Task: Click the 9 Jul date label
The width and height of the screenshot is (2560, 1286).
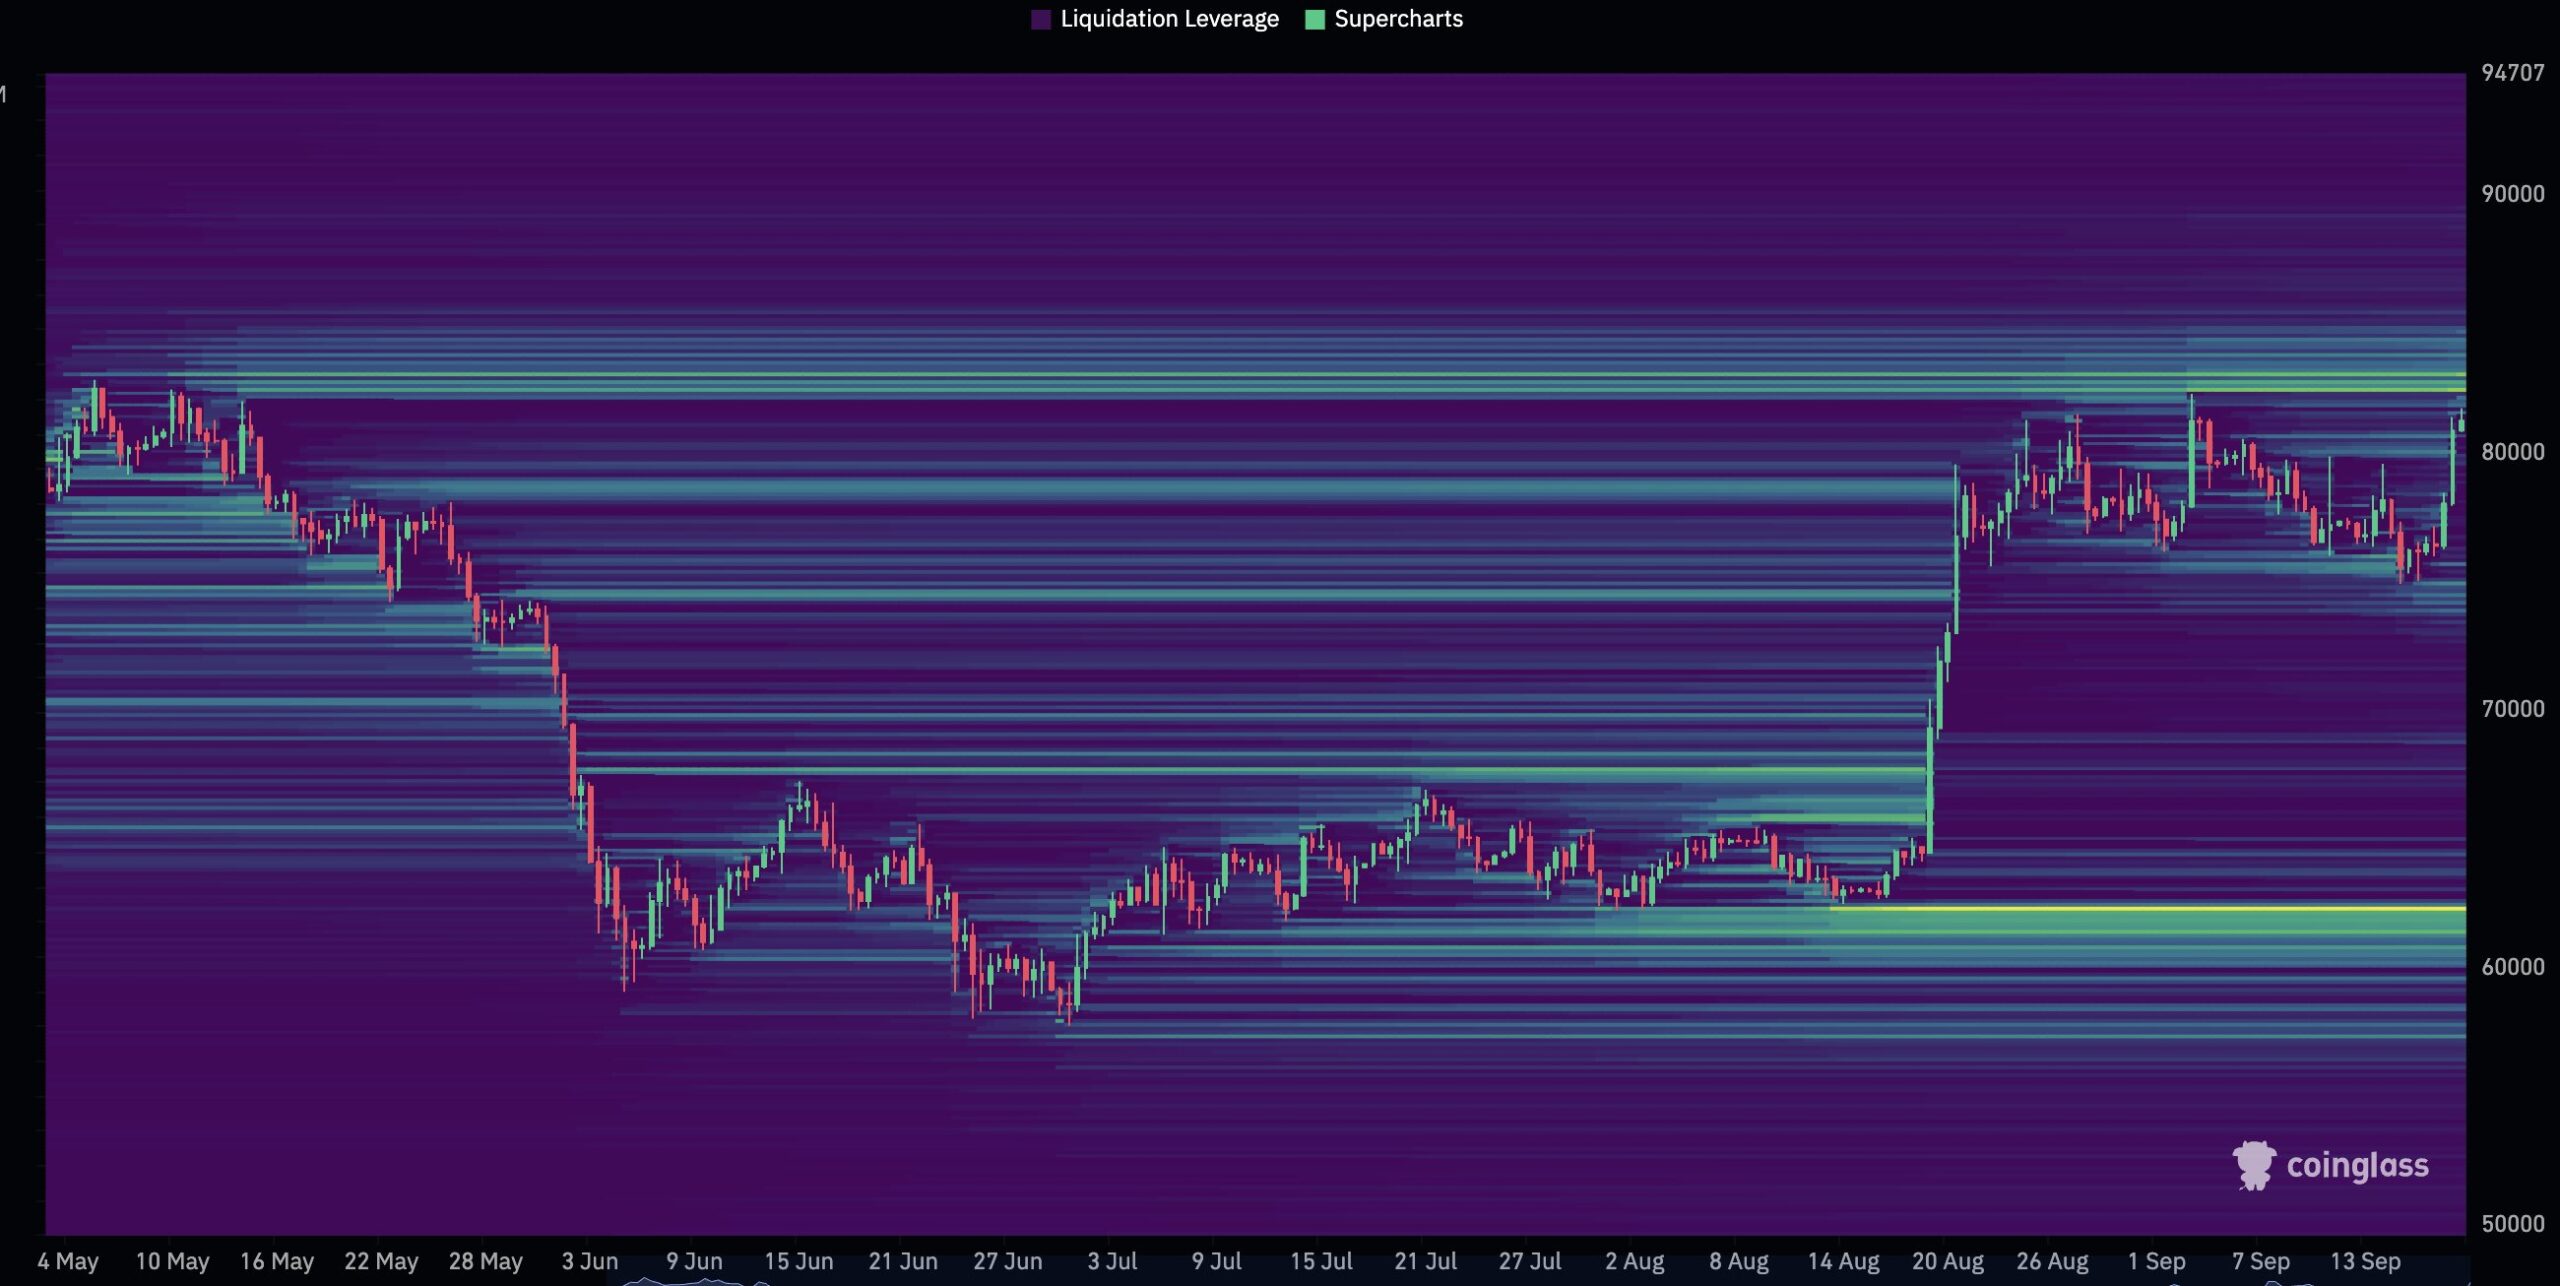Action: pyautogui.click(x=1217, y=1261)
